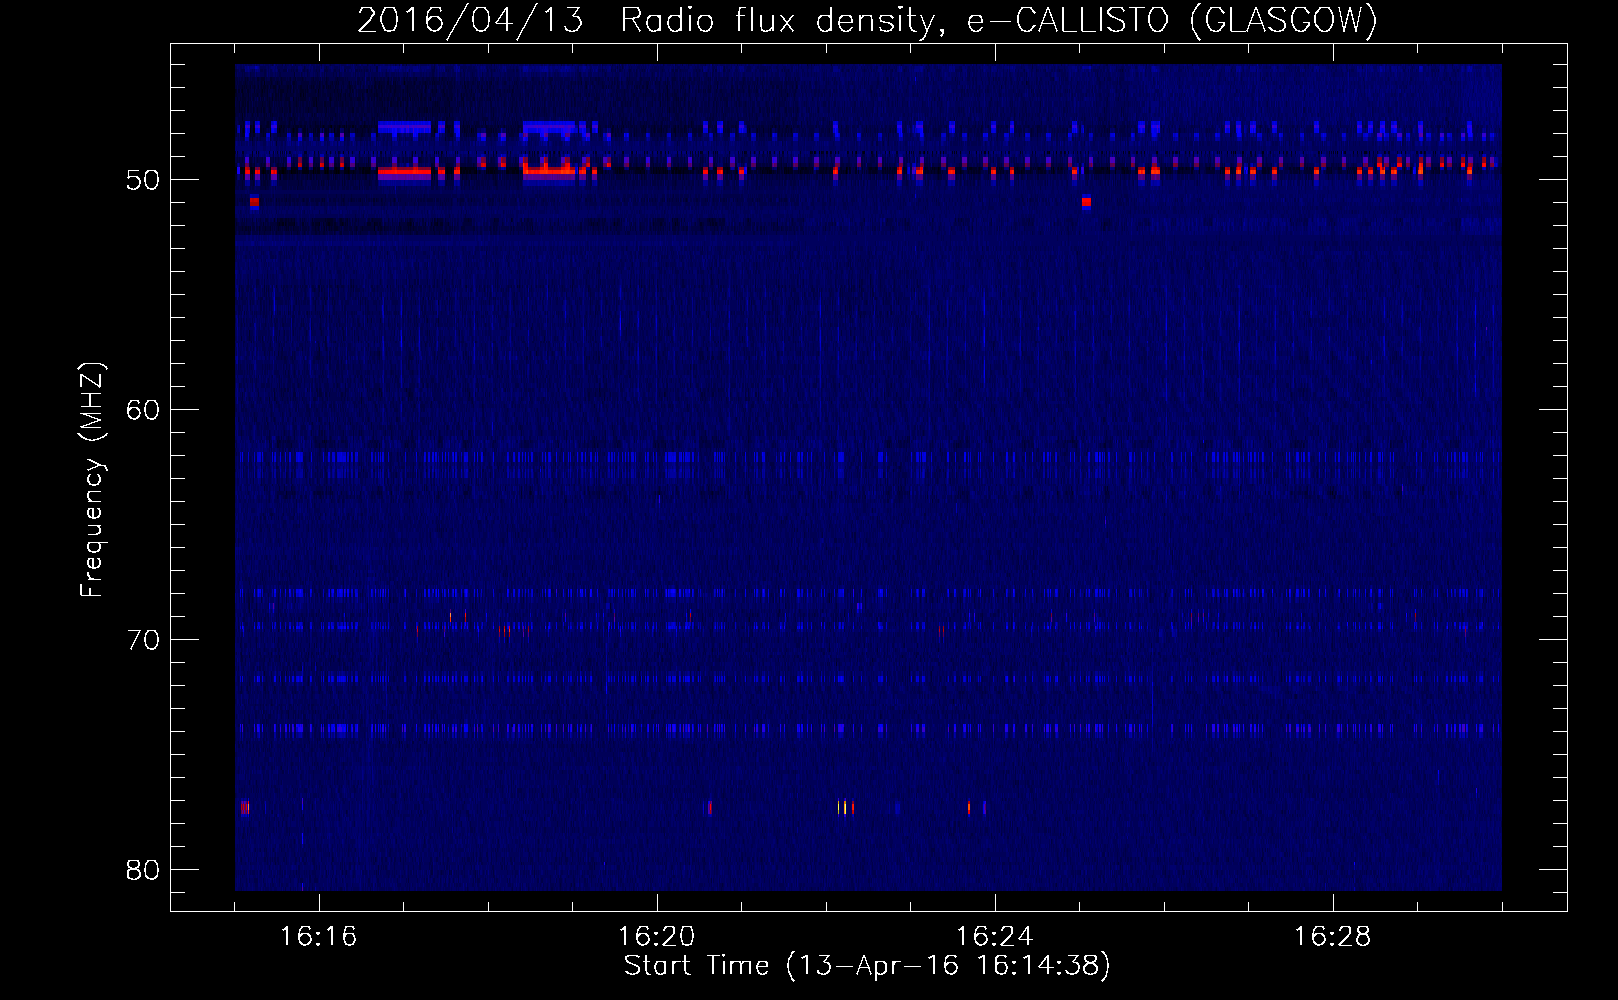Click the 80 frequency tick label
The image size is (1618, 1000).
coord(144,869)
